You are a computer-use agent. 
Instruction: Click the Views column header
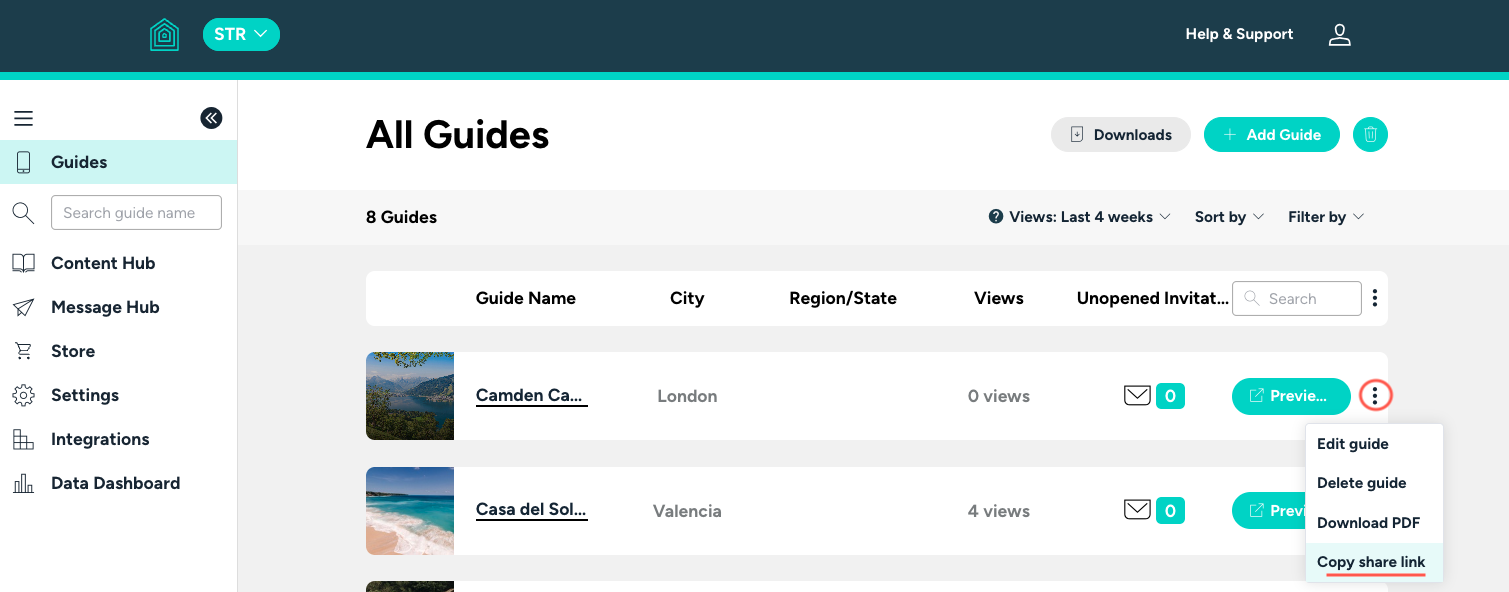coord(999,298)
